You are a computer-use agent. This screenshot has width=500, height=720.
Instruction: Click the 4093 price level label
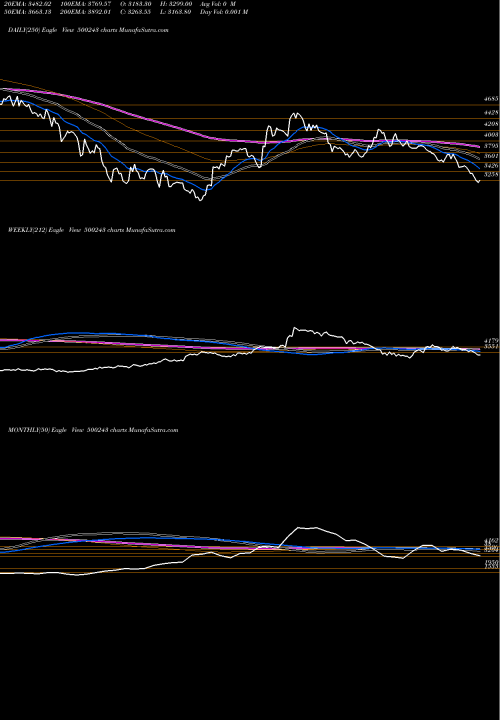pos(491,135)
